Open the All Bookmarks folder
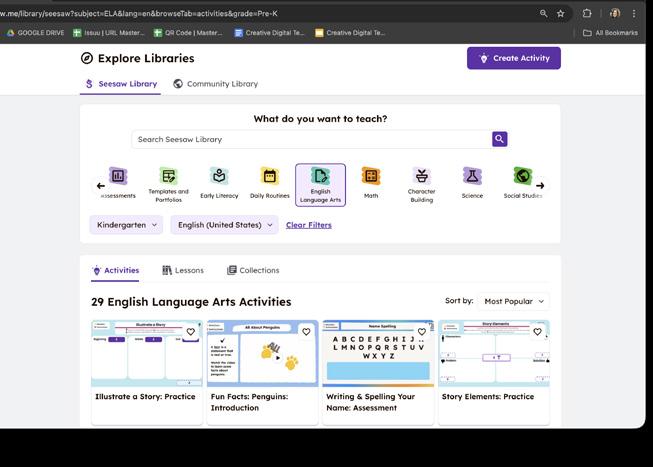This screenshot has width=653, height=467. 610,32
